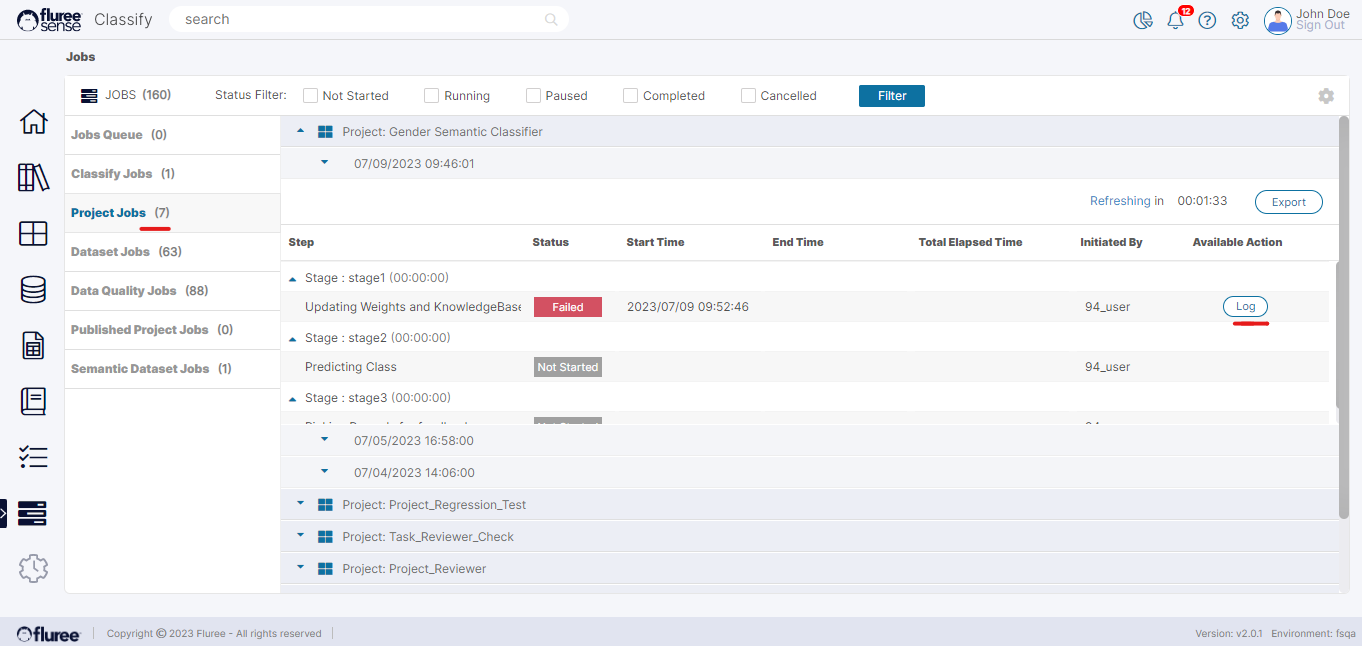The height and width of the screenshot is (646, 1362).
Task: Expand the 07/05/2023 16:58:00 job run
Action: 324,439
